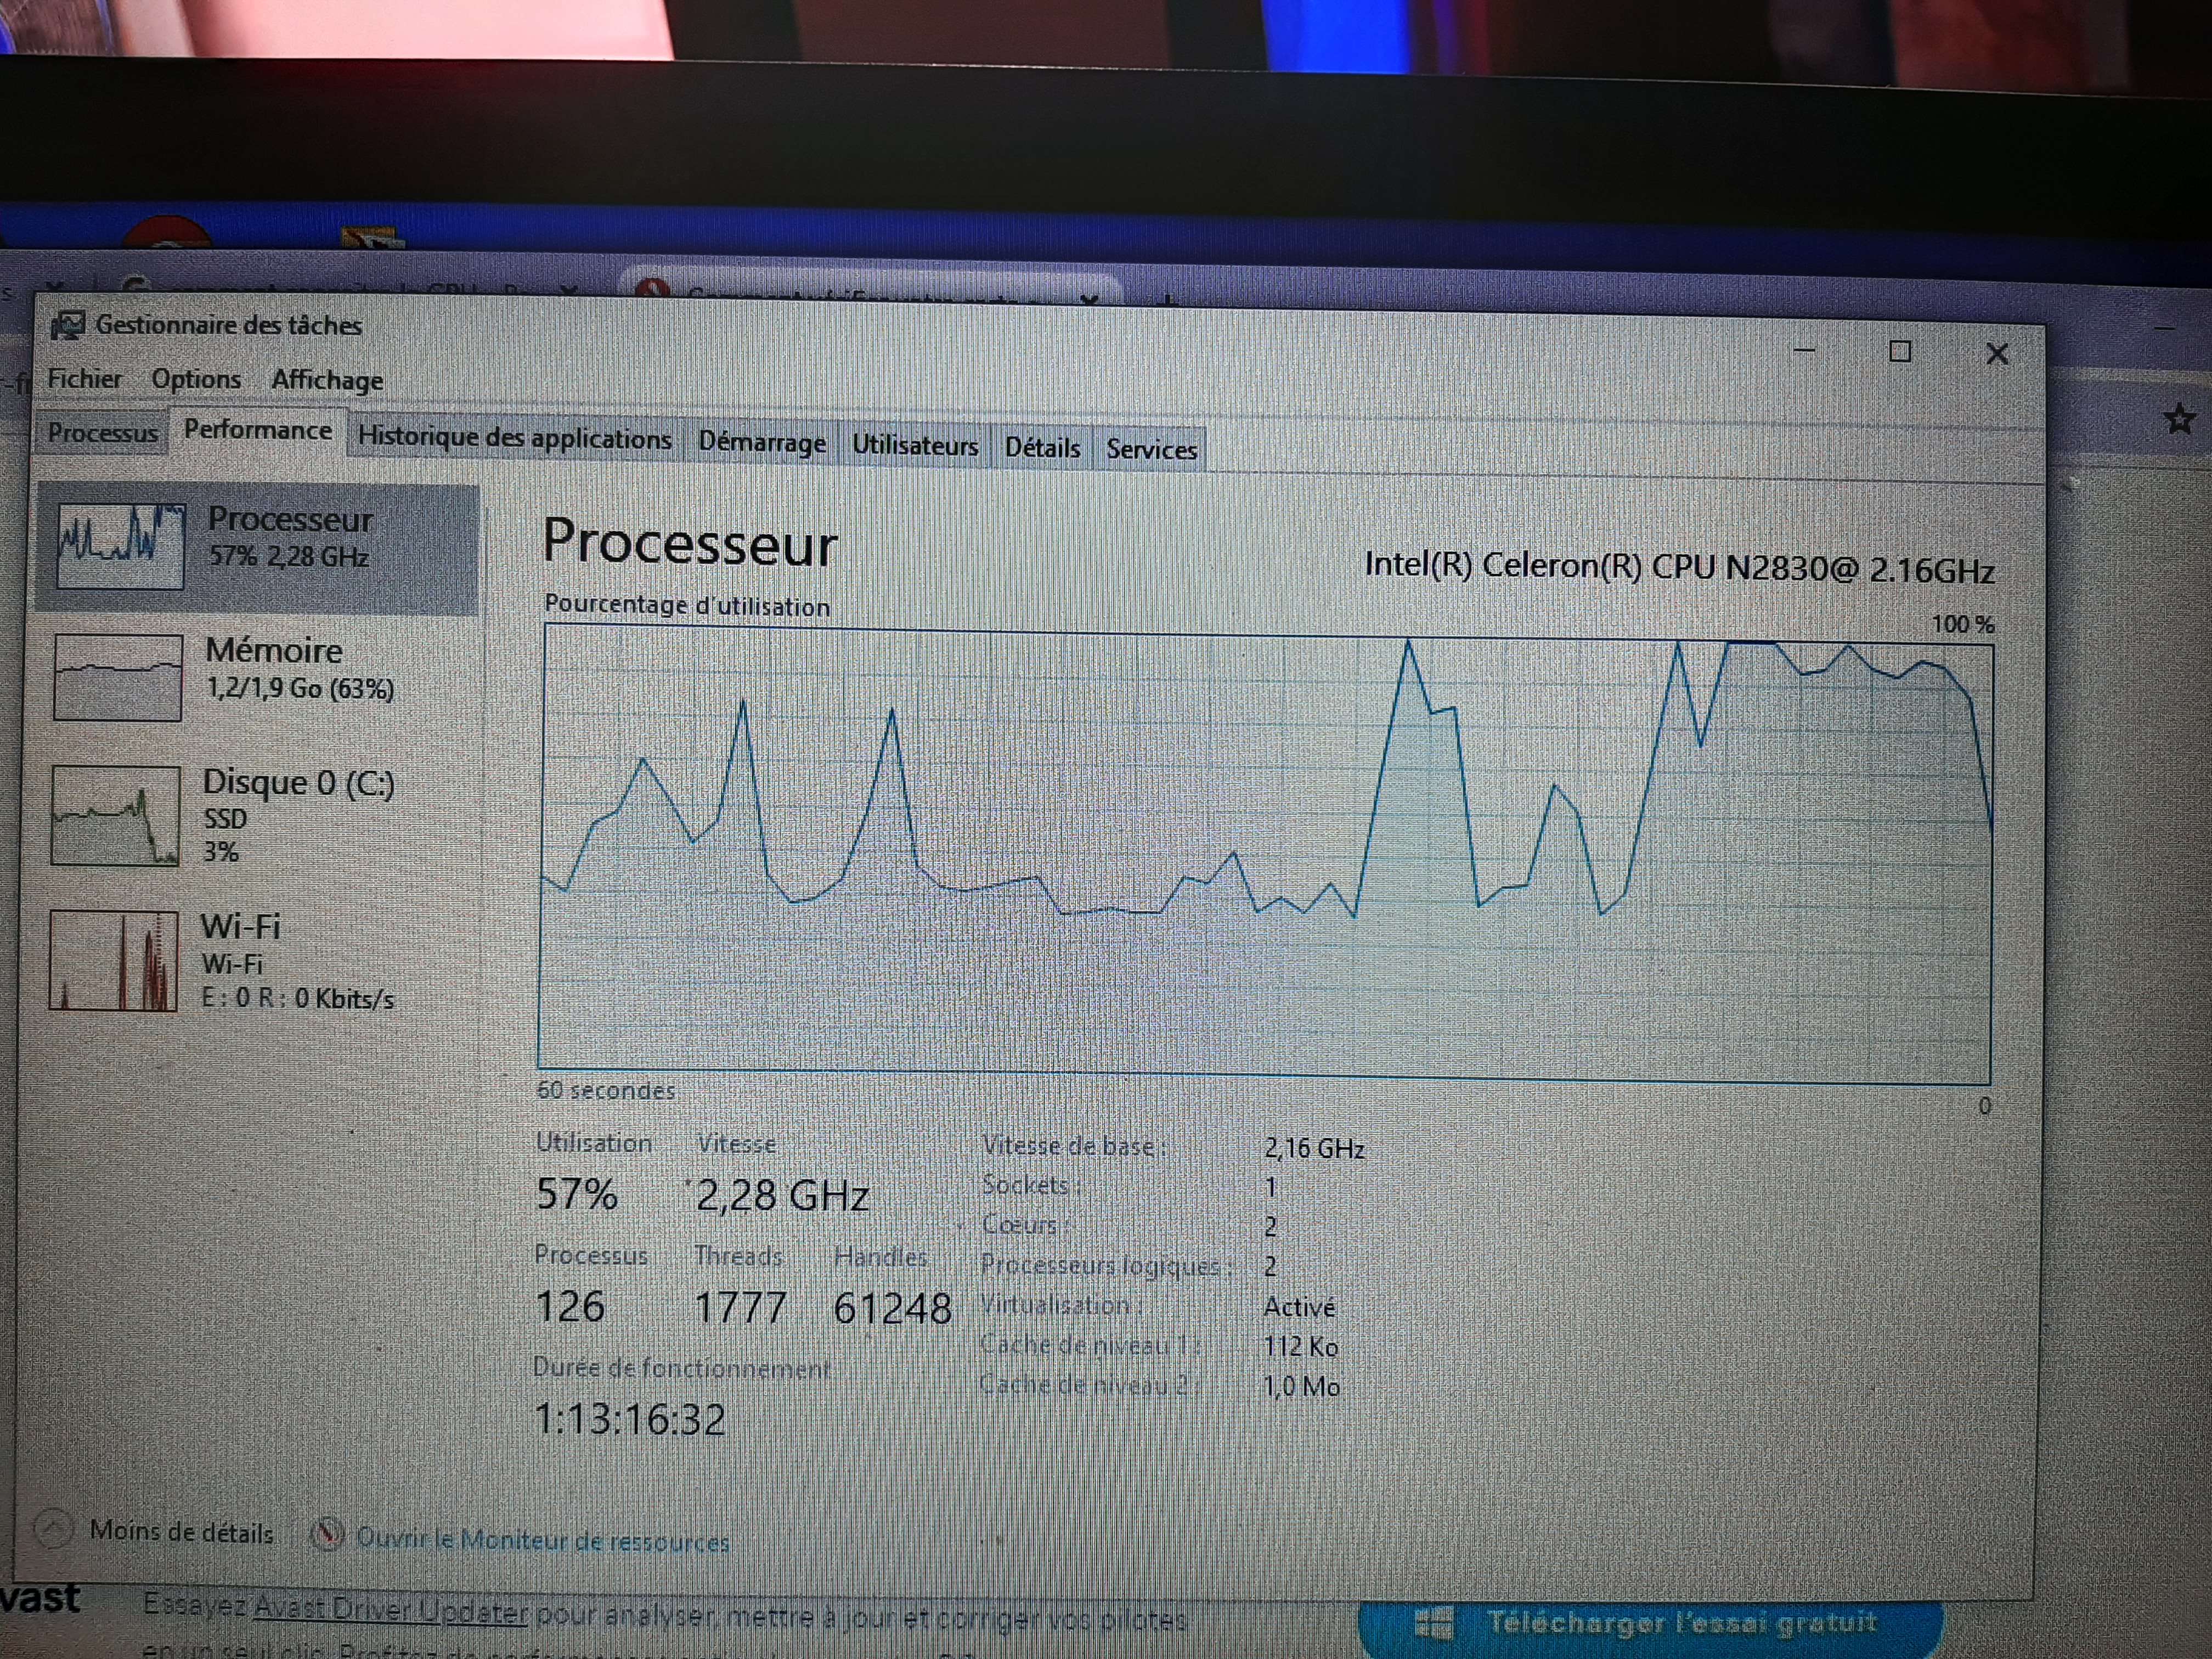Switch to the Démarrage tab
The width and height of the screenshot is (2212, 1659).
[762, 442]
